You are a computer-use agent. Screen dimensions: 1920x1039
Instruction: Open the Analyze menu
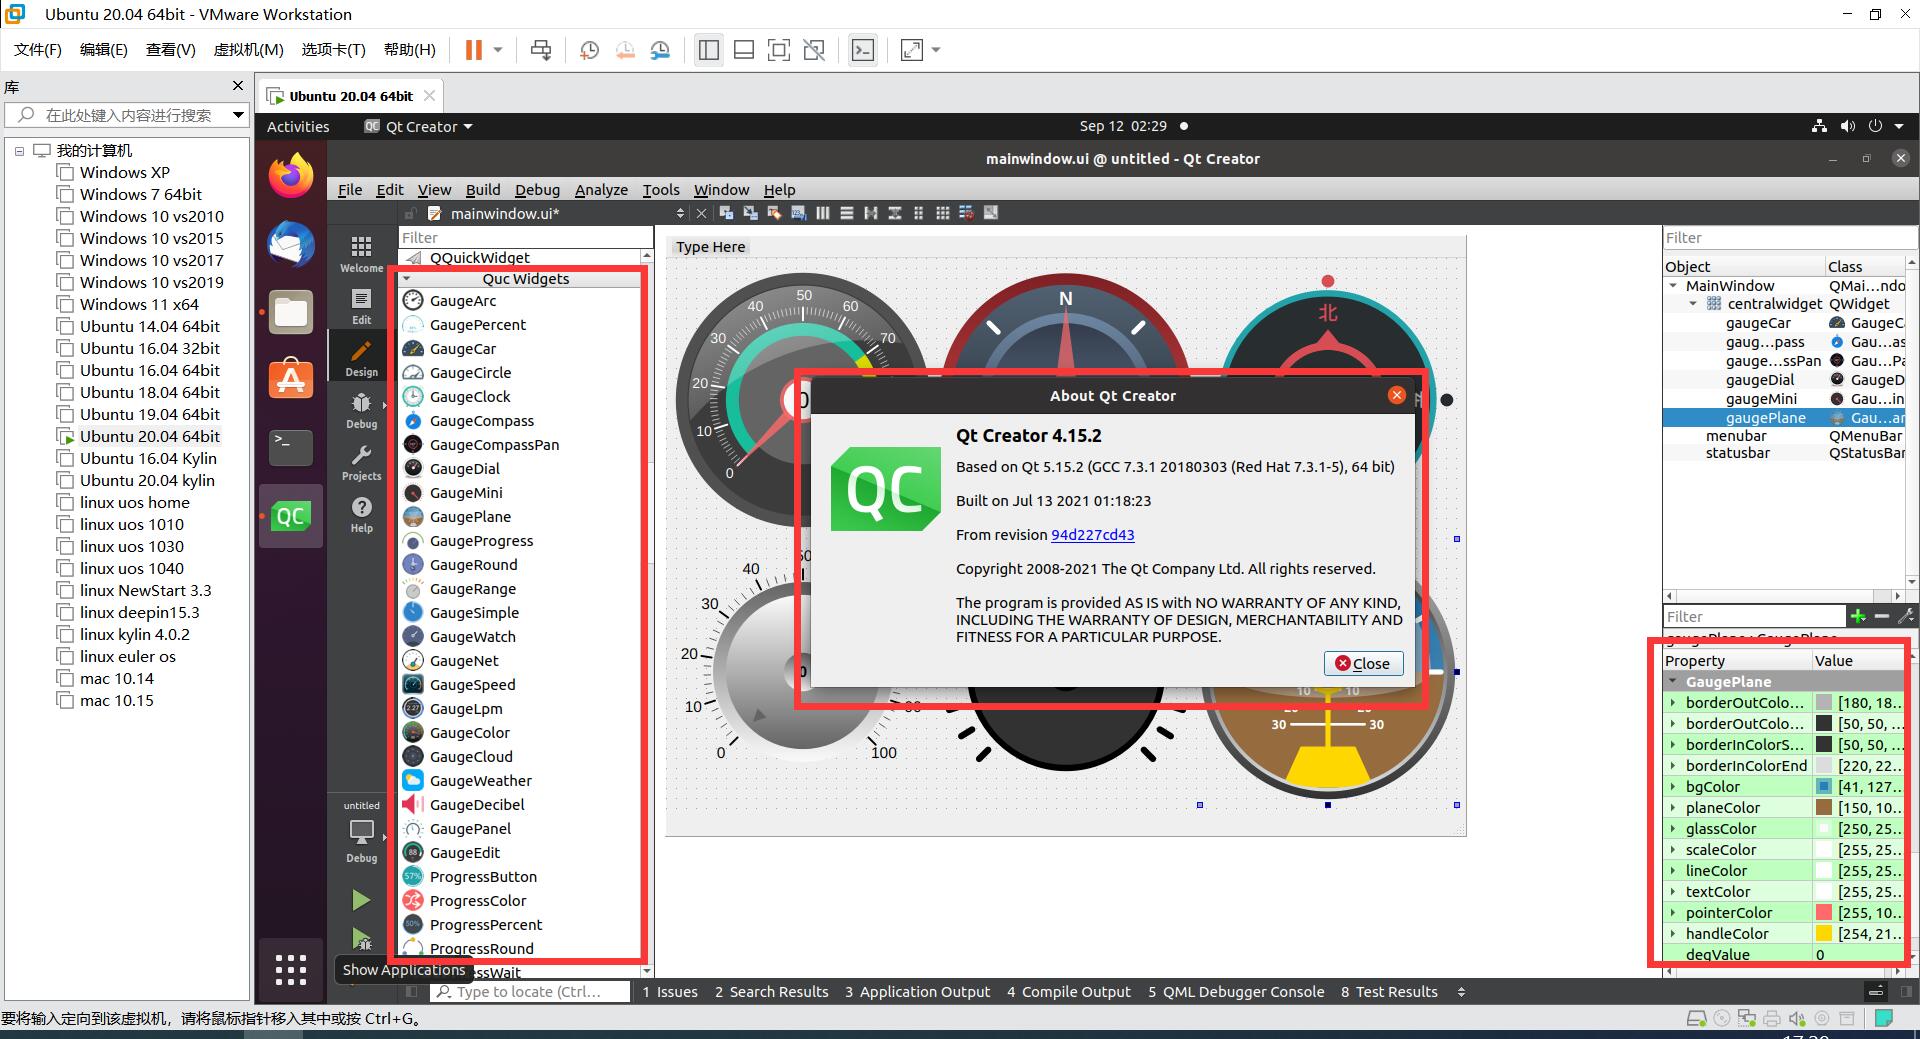601,190
